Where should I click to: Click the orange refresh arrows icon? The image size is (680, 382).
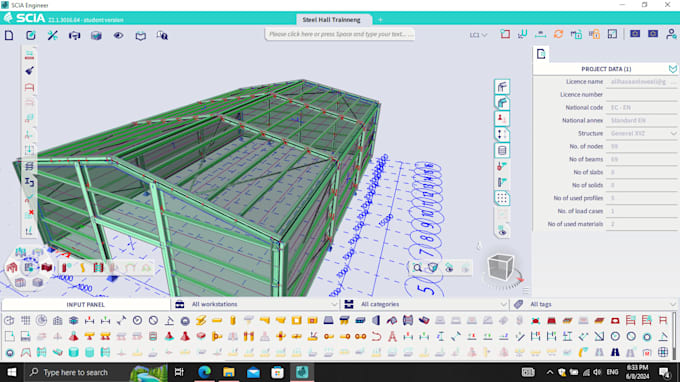click(558, 34)
